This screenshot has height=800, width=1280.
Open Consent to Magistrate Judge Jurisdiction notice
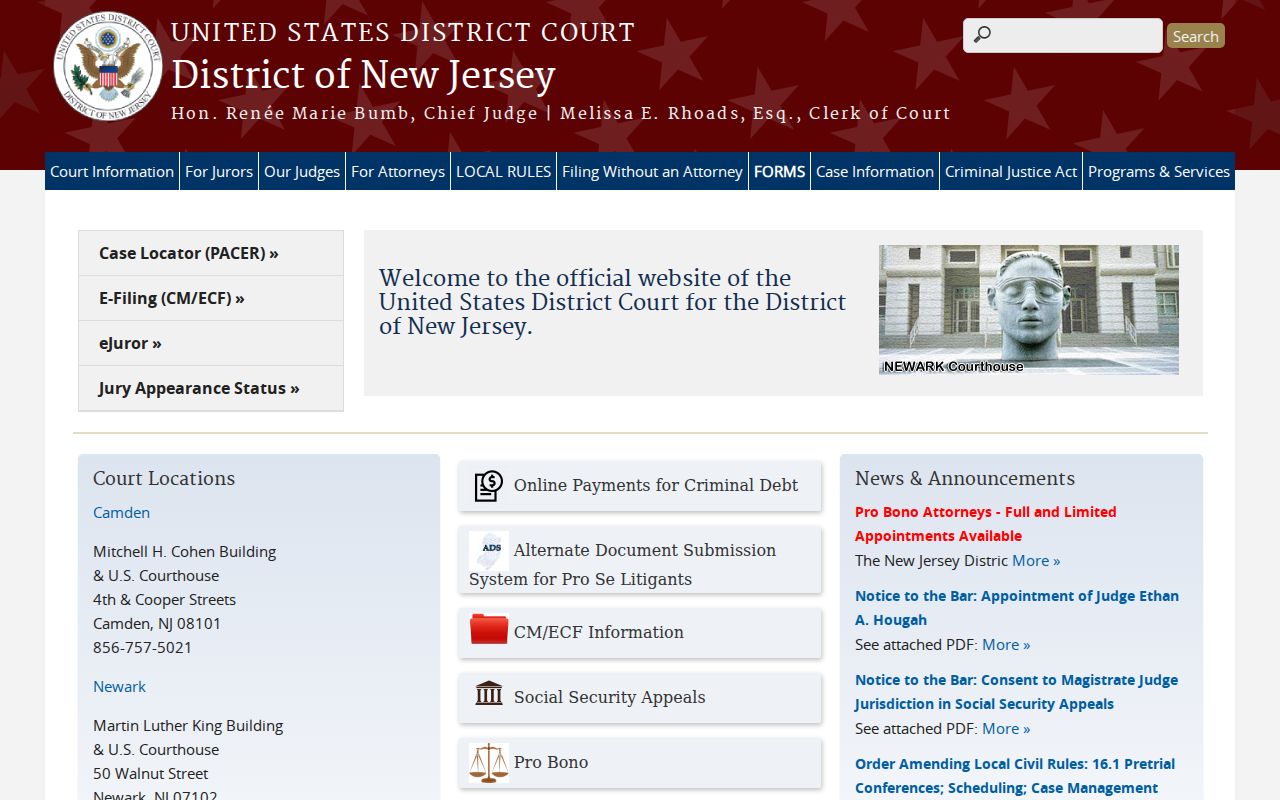1016,692
